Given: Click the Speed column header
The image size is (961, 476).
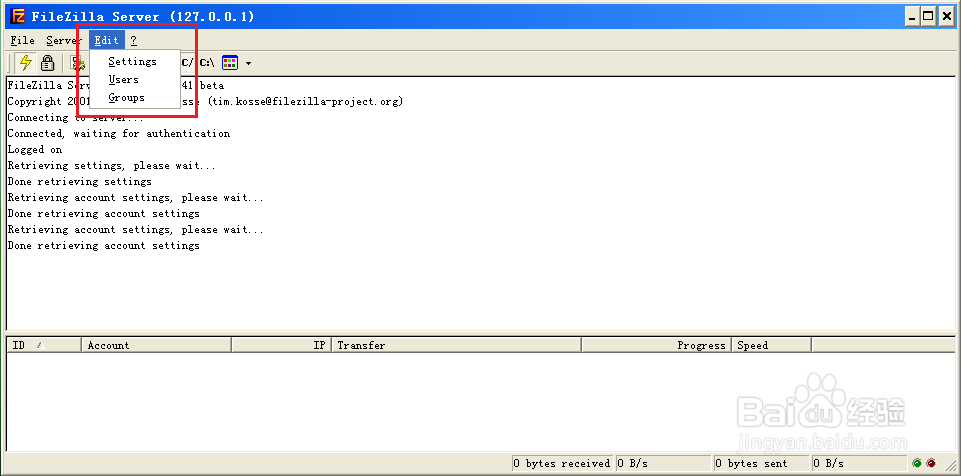Looking at the screenshot, I should pos(772,346).
